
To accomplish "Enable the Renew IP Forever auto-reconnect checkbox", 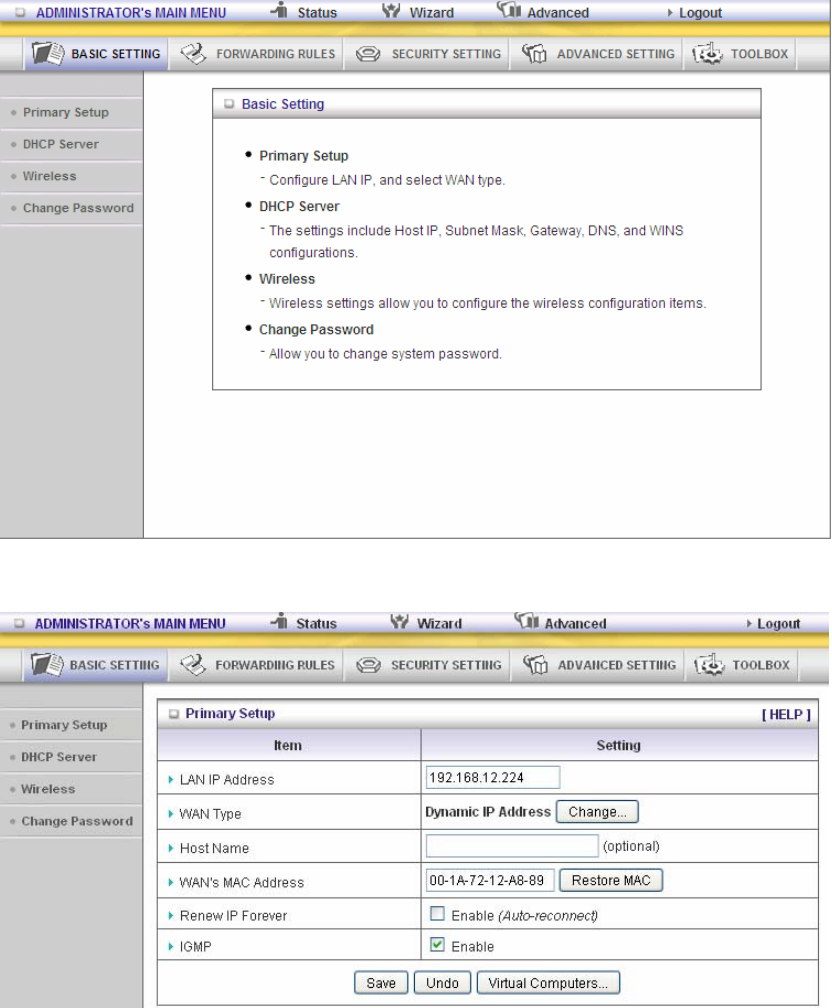I will pos(437,914).
